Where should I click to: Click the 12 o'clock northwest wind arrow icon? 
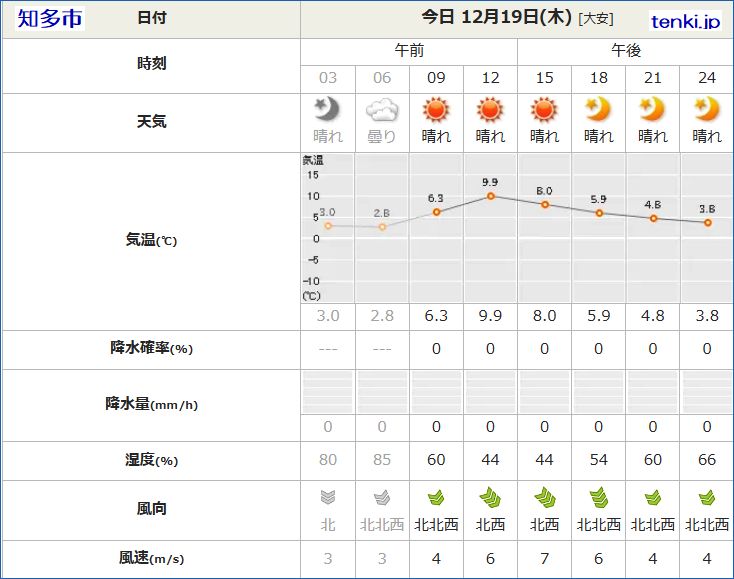pos(490,497)
